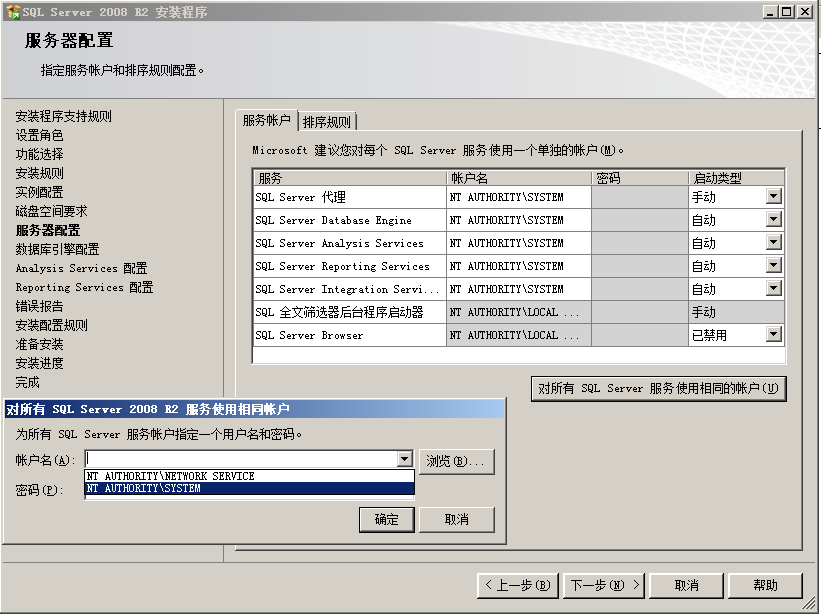Image resolution: width=821 pixels, height=614 pixels.
Task: Close the SQL Server setup window
Action: pos(805,12)
